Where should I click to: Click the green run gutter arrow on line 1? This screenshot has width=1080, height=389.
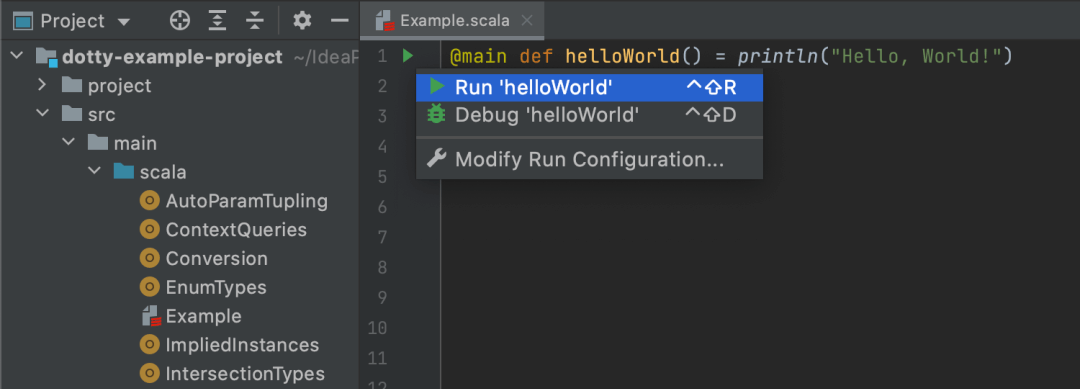[x=408, y=56]
